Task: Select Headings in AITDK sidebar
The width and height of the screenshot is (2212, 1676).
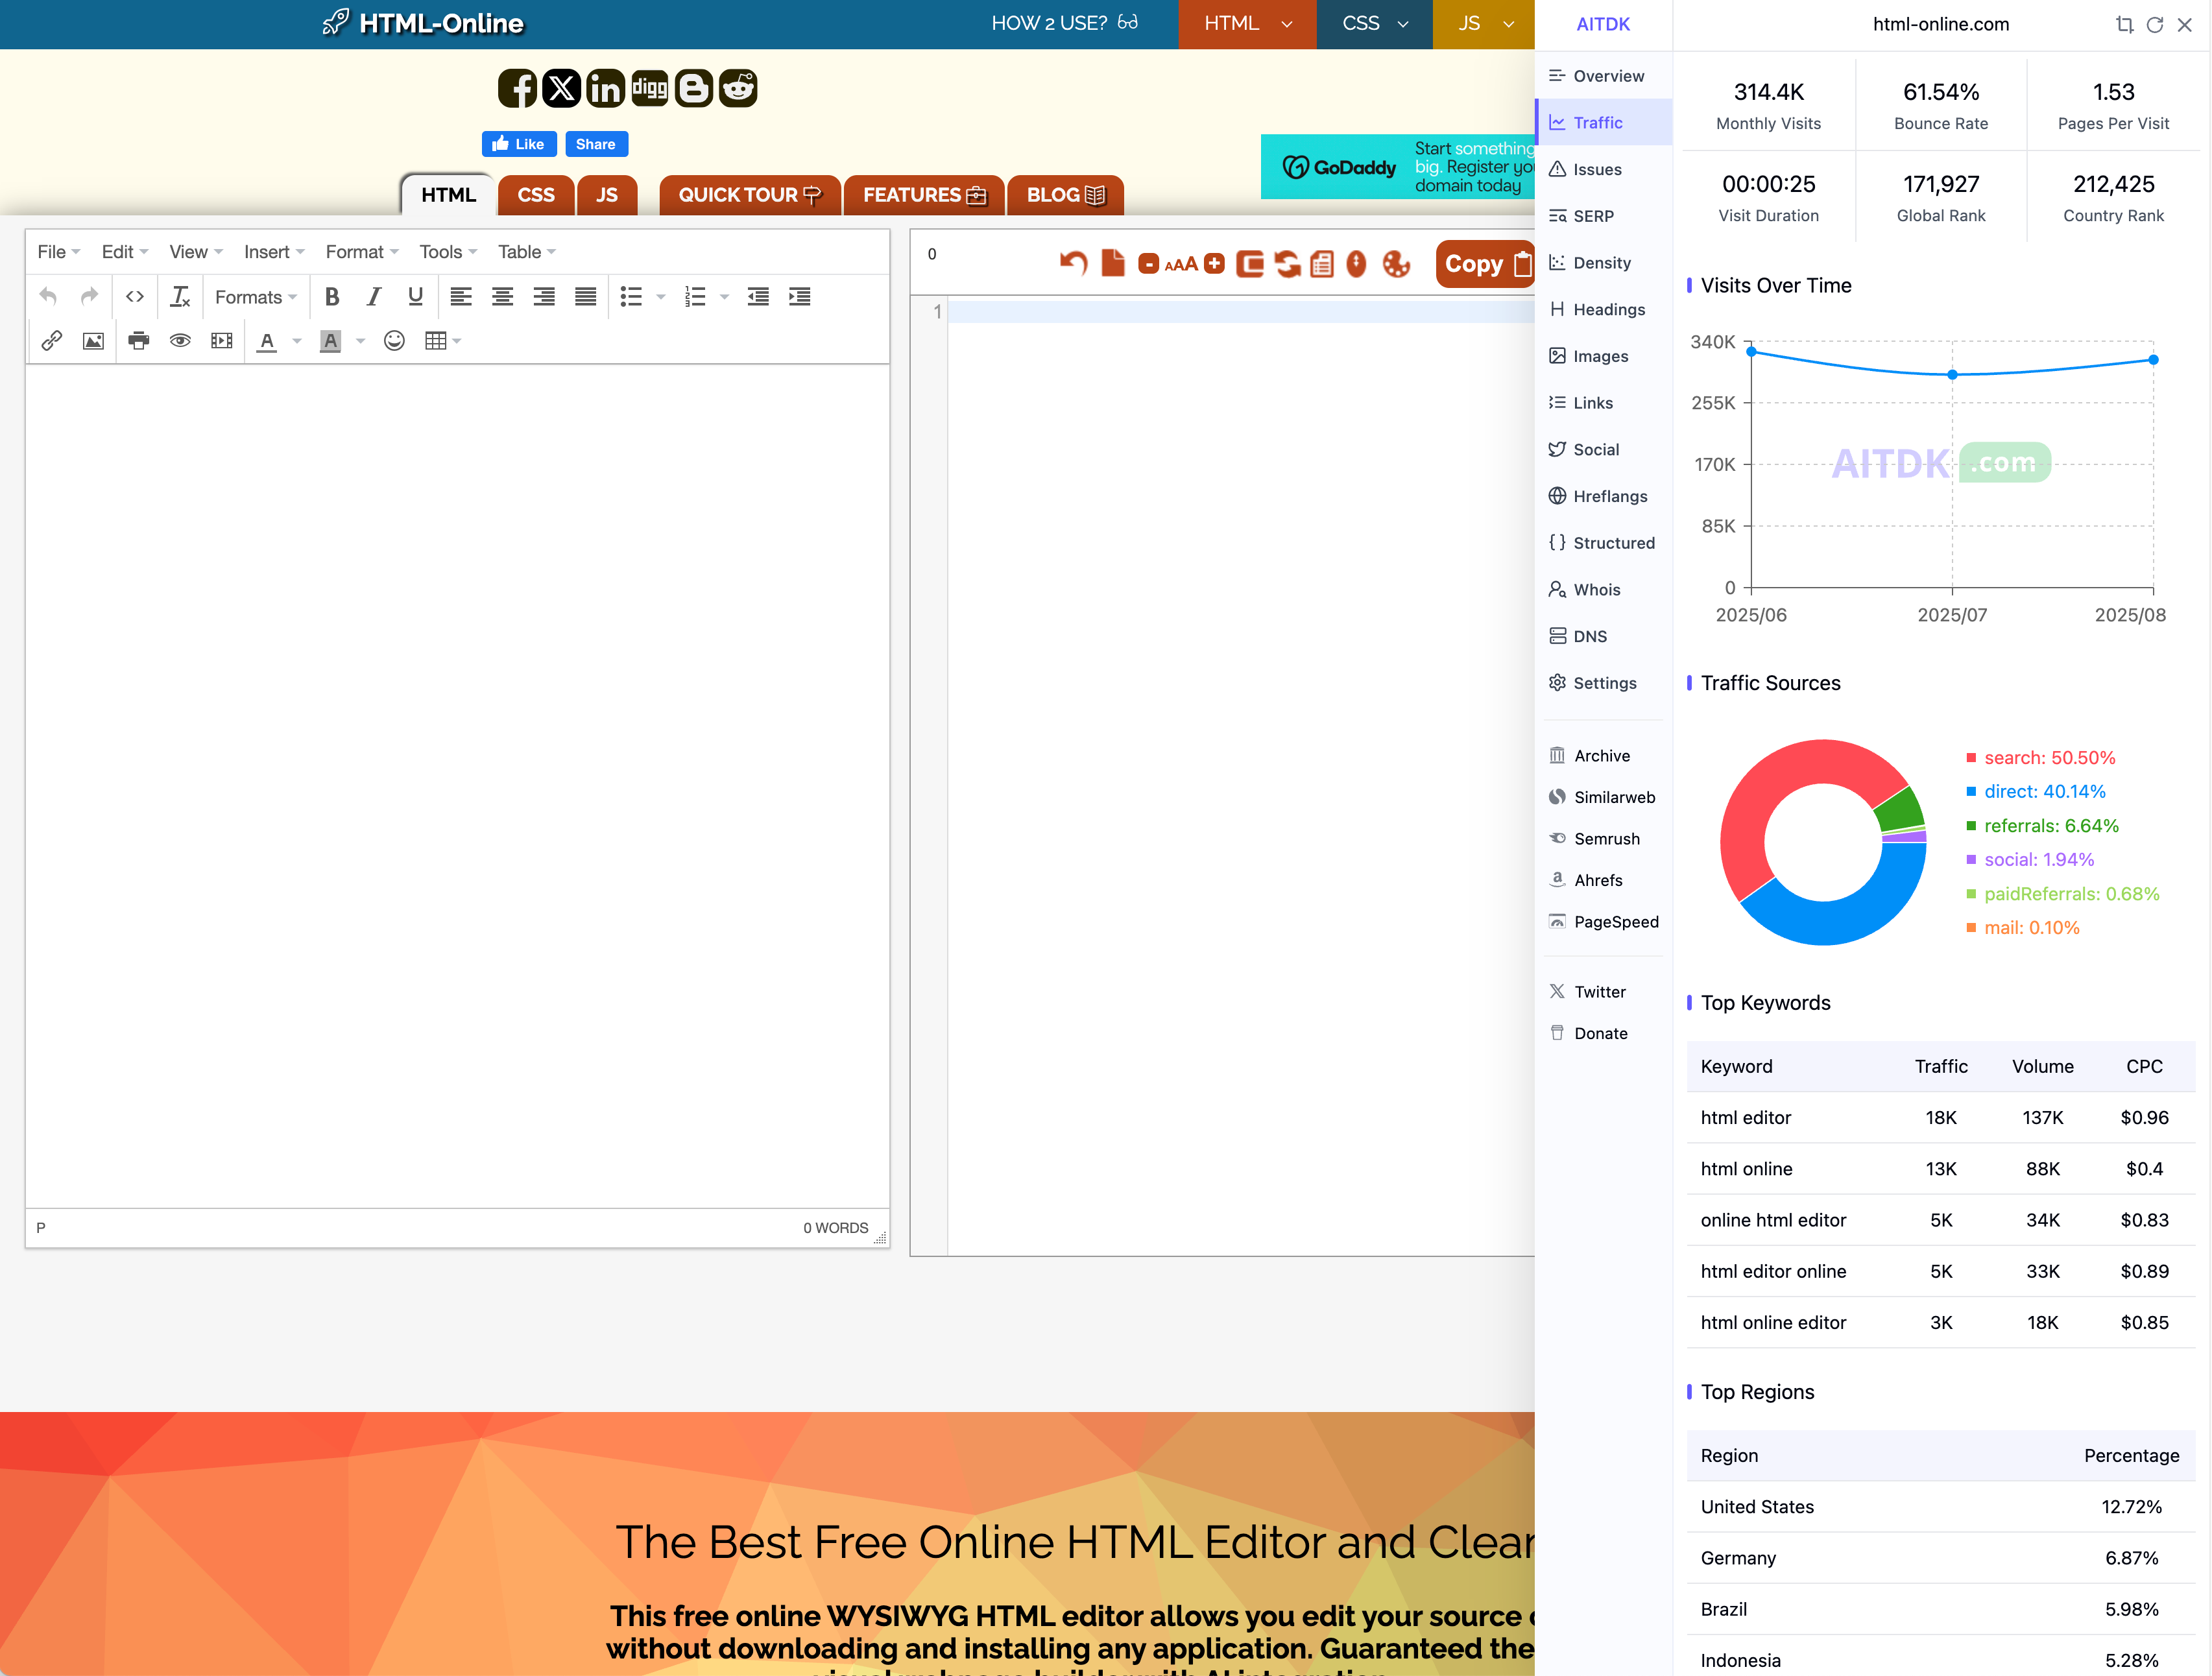Action: pos(1603,310)
